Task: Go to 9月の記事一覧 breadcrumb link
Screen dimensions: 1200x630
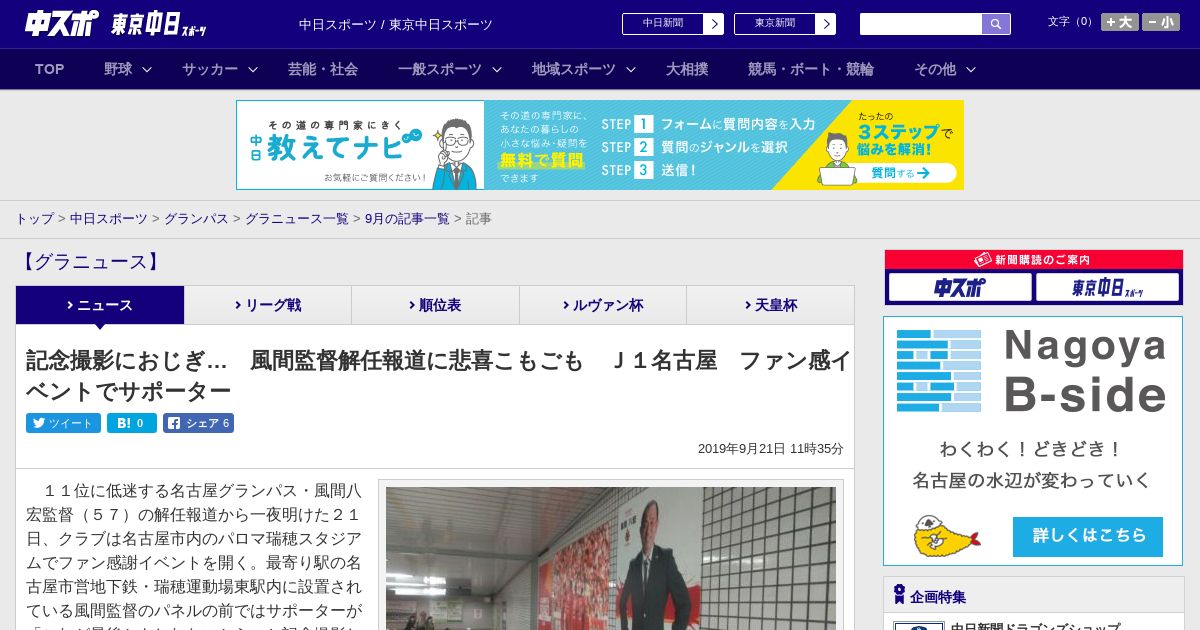Action: pos(407,218)
